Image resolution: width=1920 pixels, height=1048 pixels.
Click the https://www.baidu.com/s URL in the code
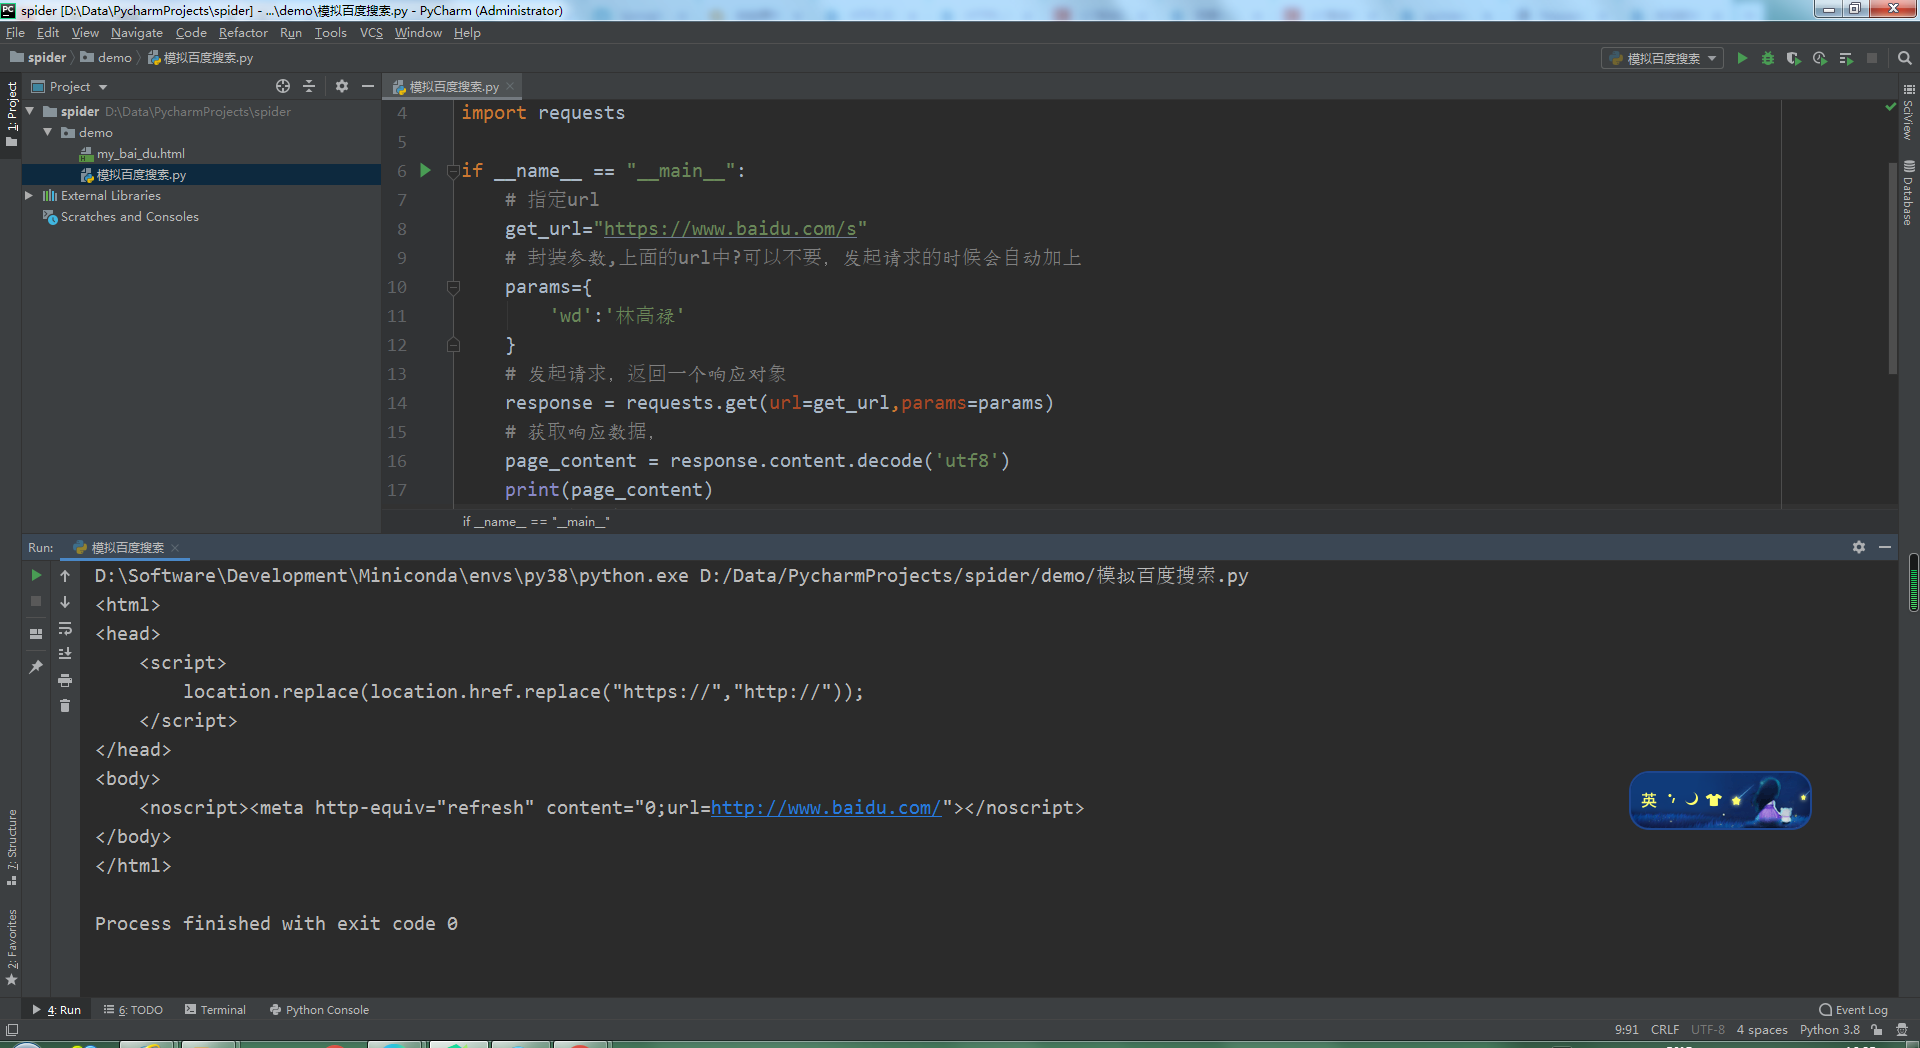click(x=730, y=229)
